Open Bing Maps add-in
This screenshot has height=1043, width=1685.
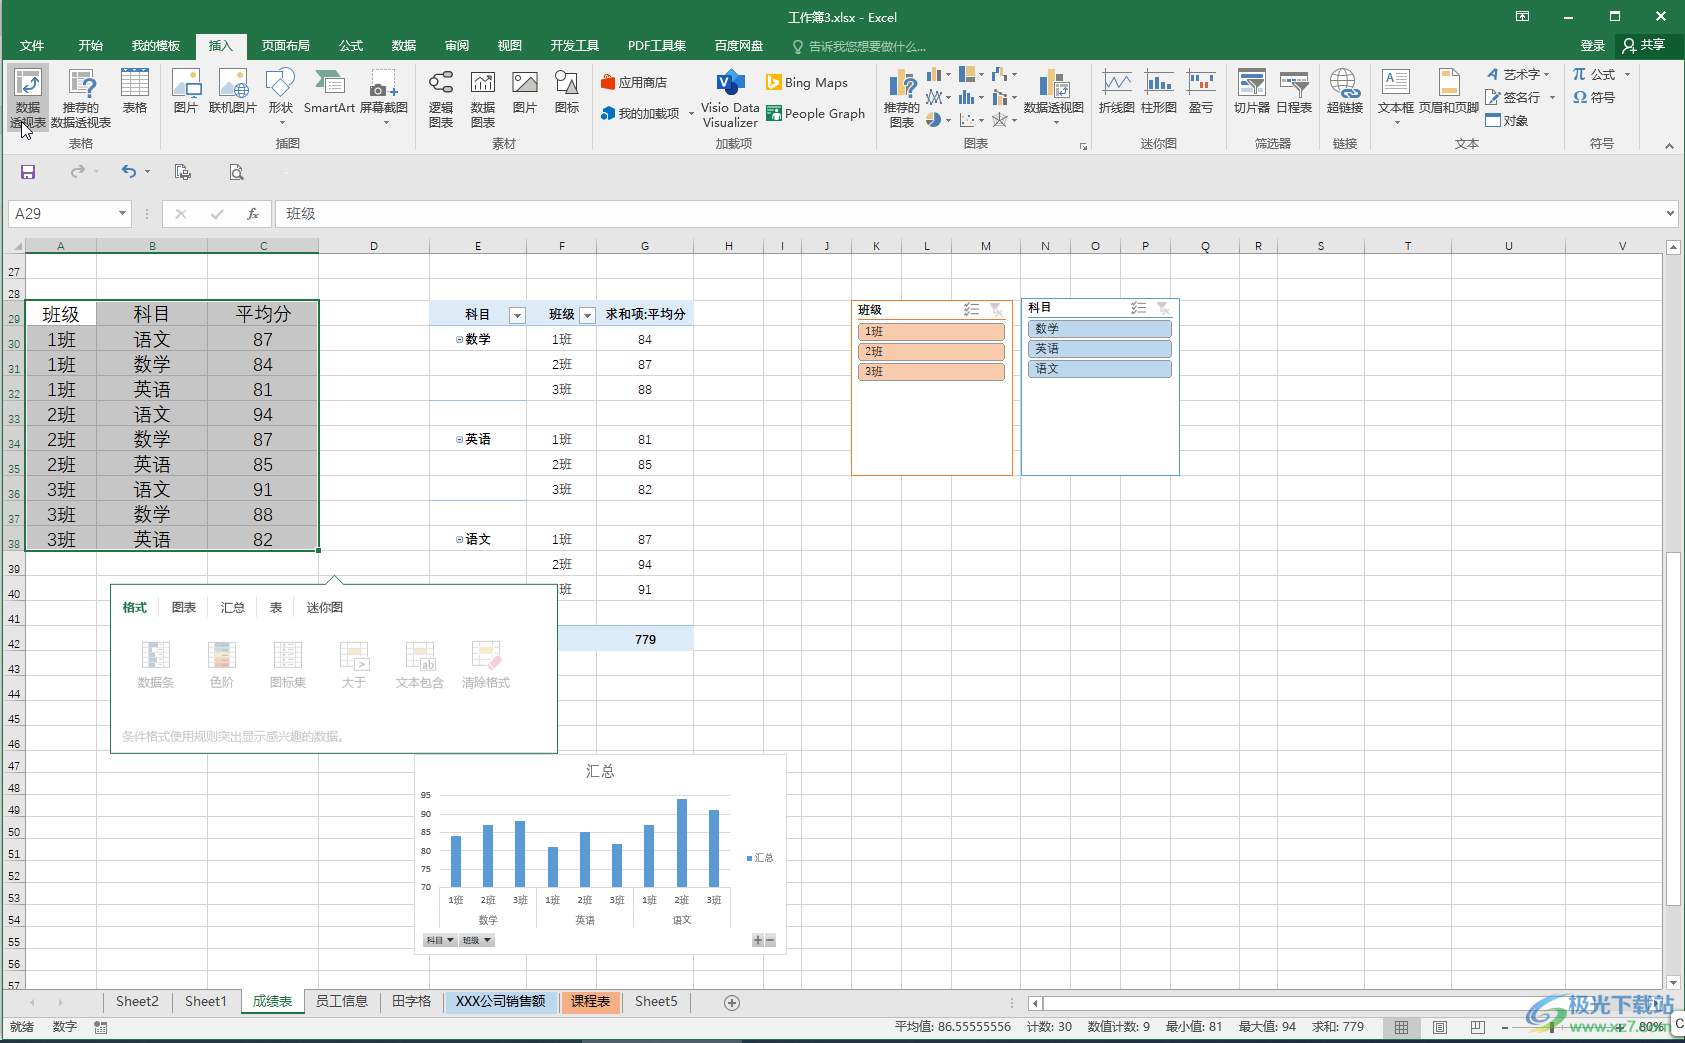(x=807, y=83)
